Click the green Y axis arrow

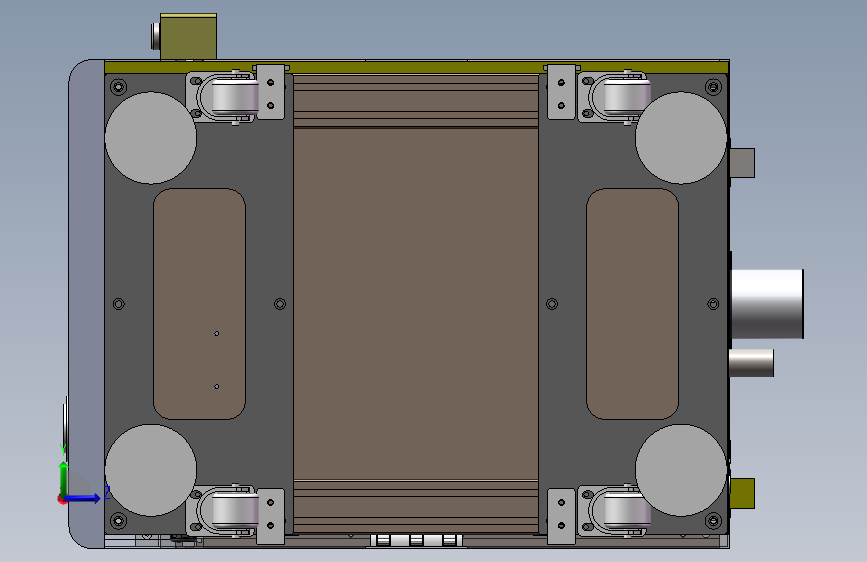tap(64, 477)
